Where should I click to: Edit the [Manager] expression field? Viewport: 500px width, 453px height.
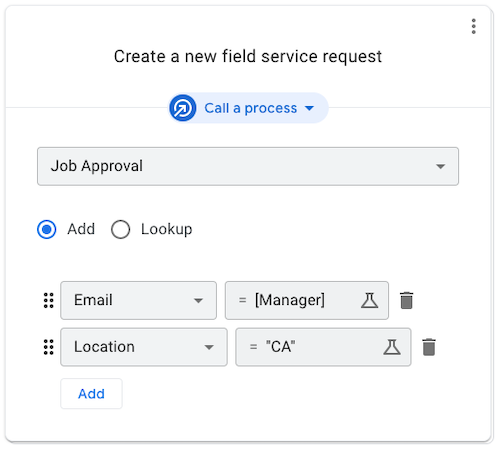click(x=307, y=300)
